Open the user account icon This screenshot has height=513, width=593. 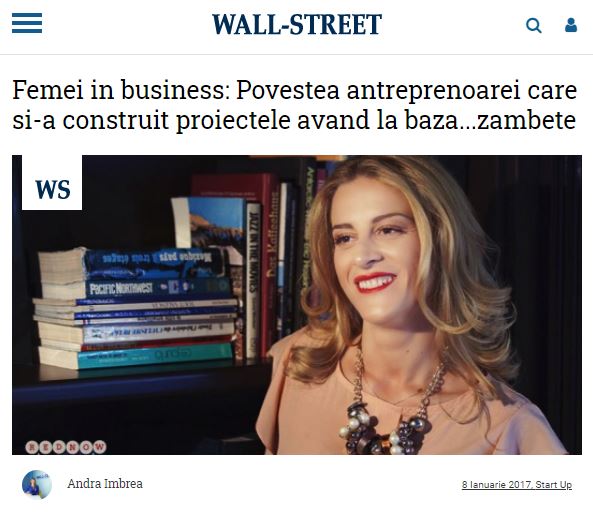571,25
